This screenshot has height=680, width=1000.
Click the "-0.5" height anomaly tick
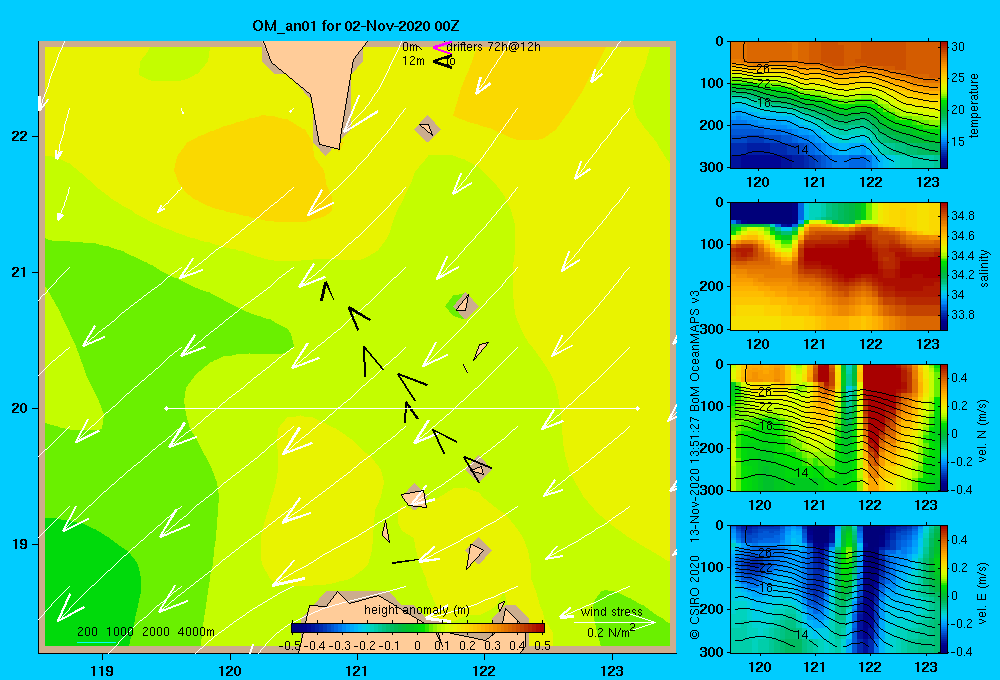point(289,646)
